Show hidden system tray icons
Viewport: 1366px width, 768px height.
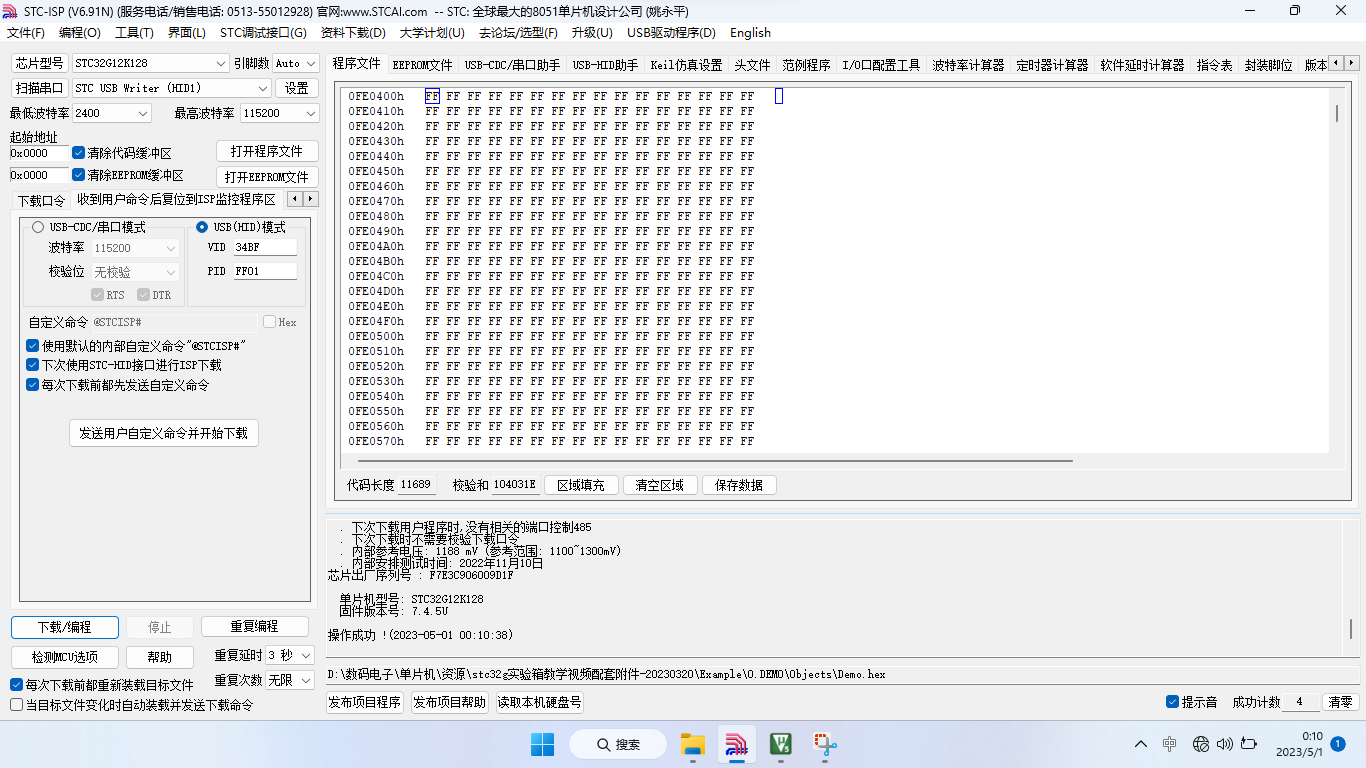pyautogui.click(x=1141, y=744)
